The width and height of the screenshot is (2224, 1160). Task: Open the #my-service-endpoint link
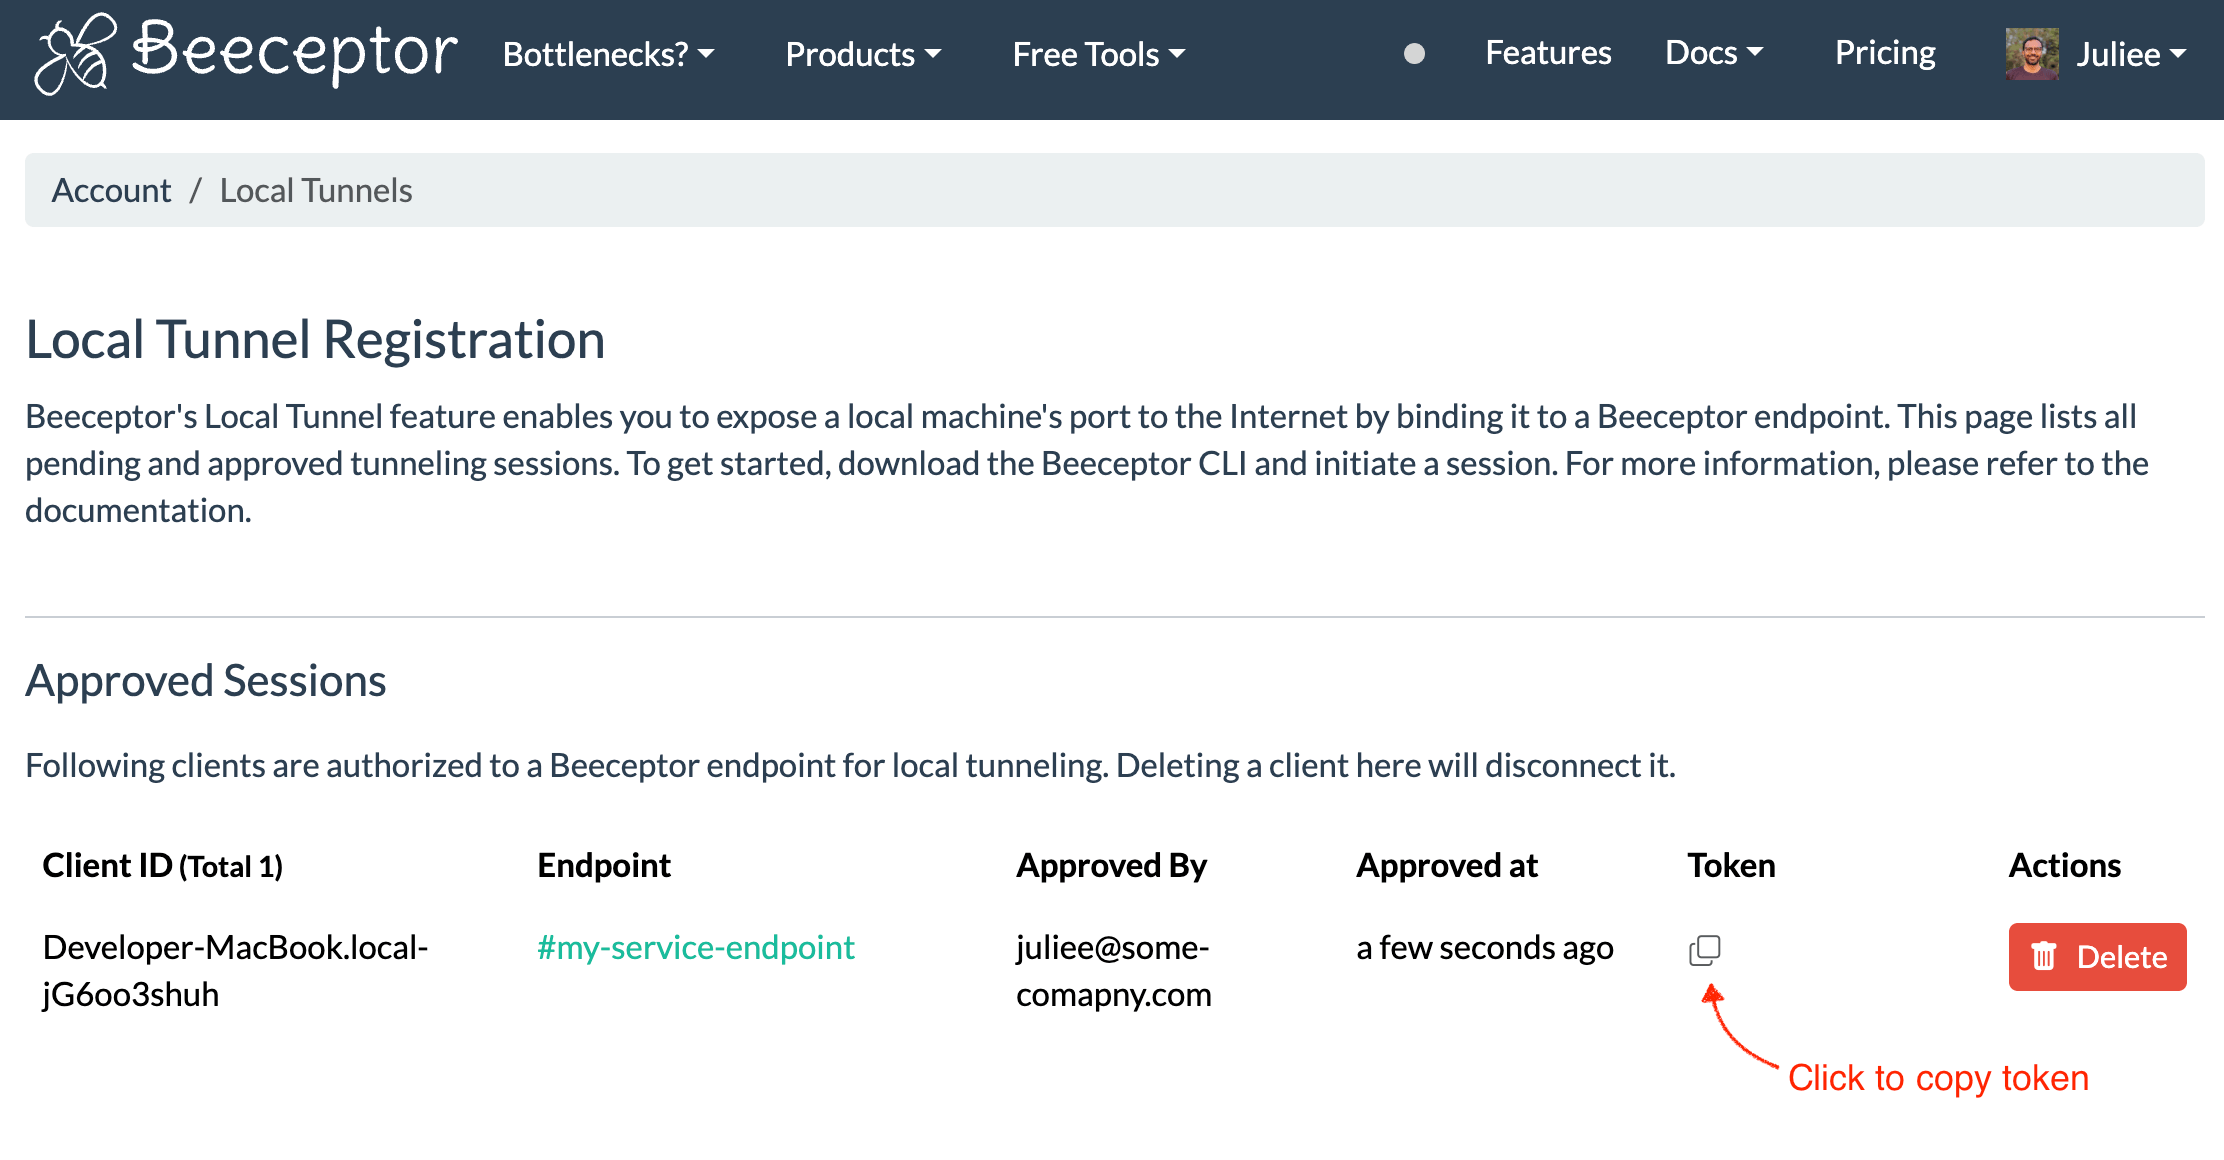tap(696, 947)
